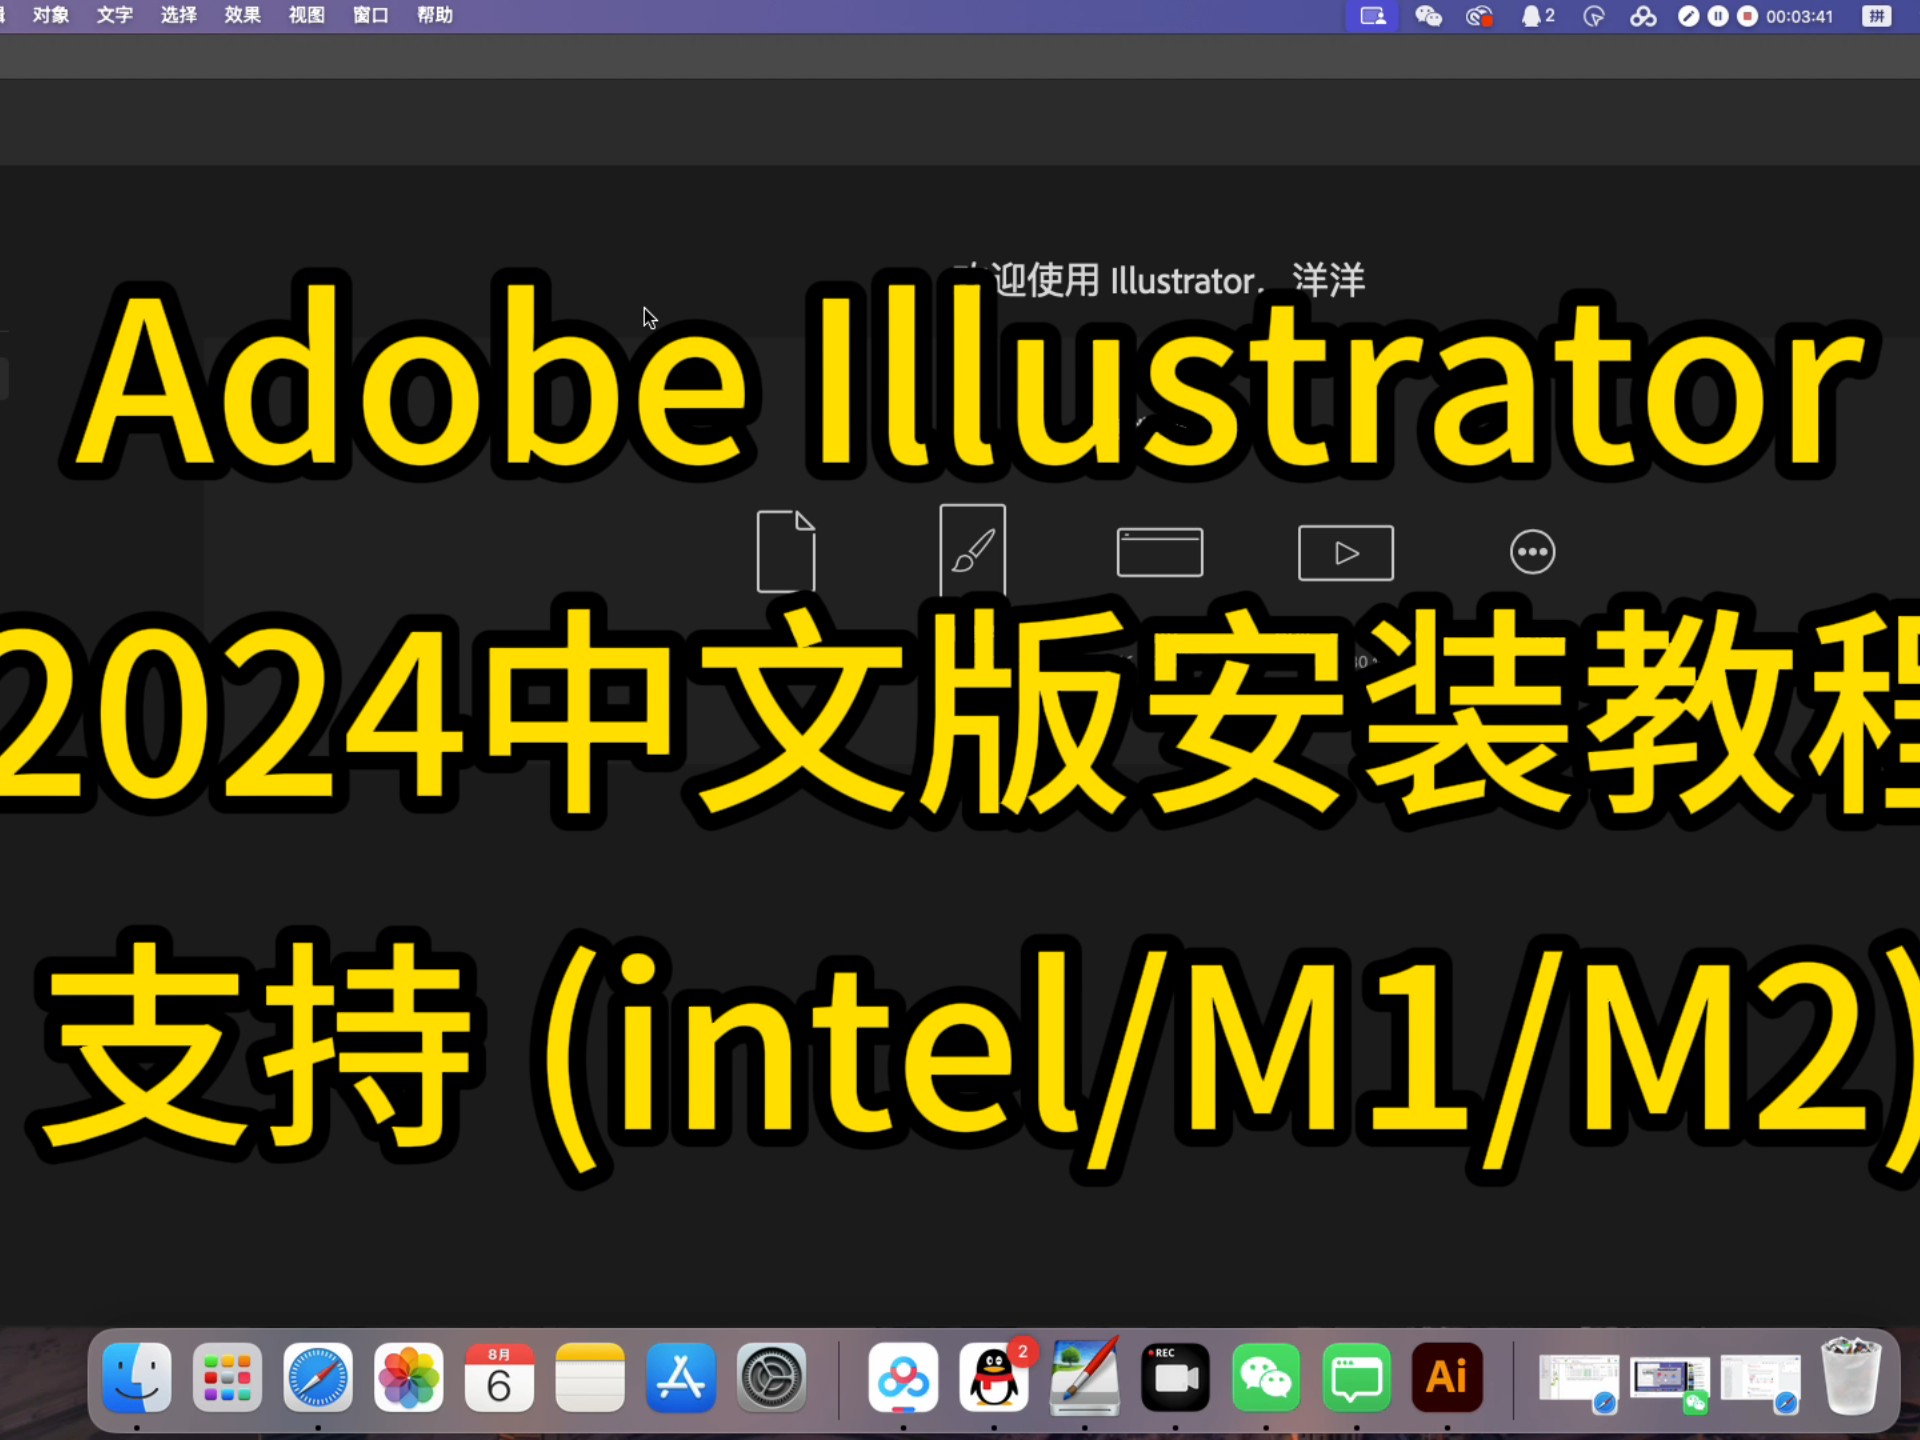Open the first minimized window thumbnail in Dock
This screenshot has width=1920, height=1440.
1578,1380
